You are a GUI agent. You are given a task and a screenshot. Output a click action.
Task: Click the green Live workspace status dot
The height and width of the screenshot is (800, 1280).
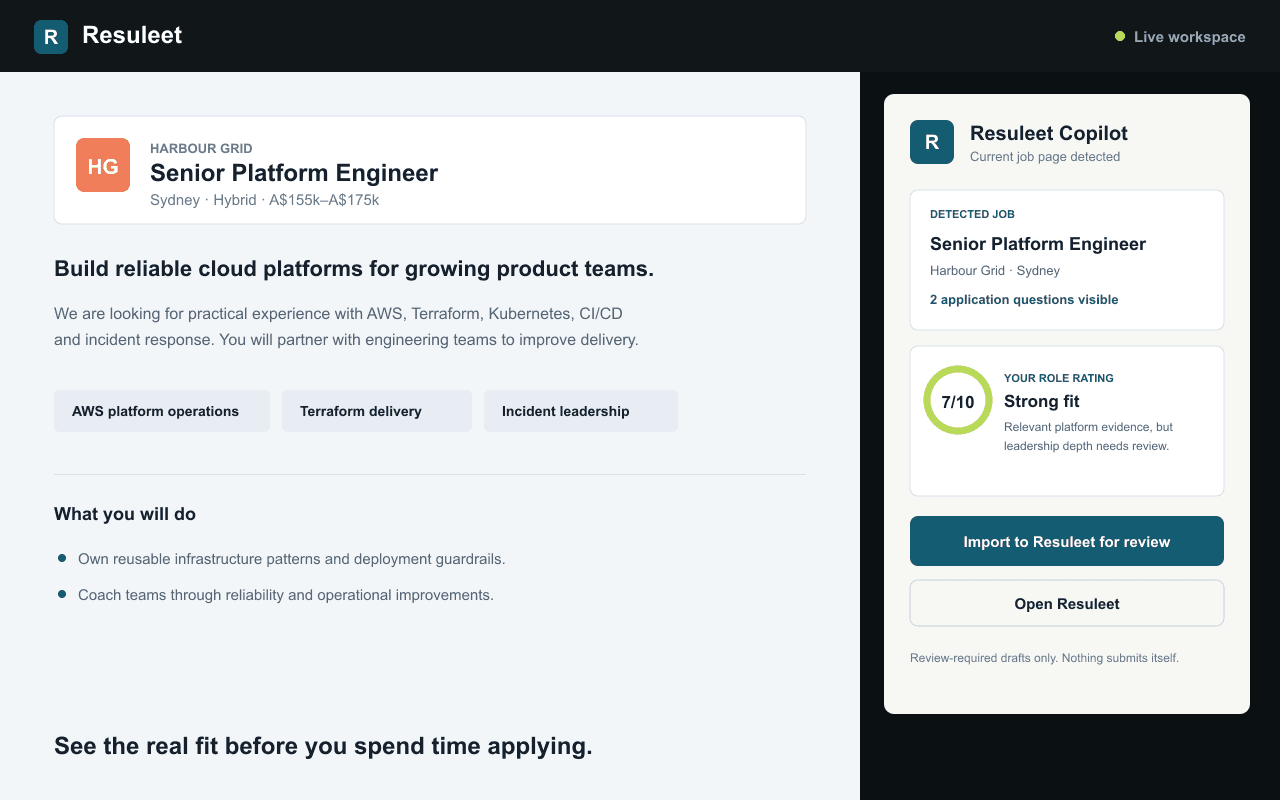click(1120, 37)
